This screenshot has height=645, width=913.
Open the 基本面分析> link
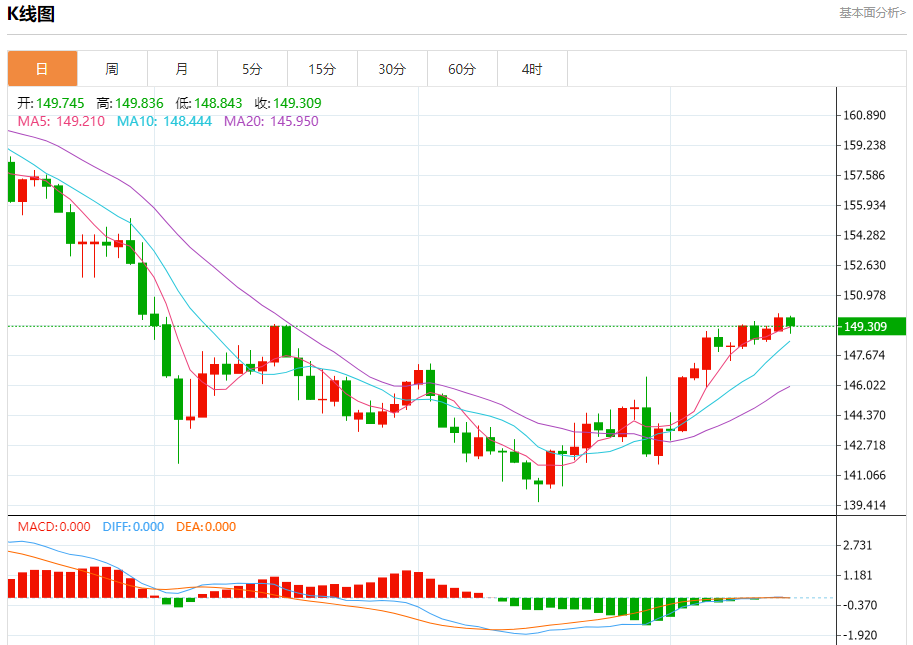tap(872, 13)
